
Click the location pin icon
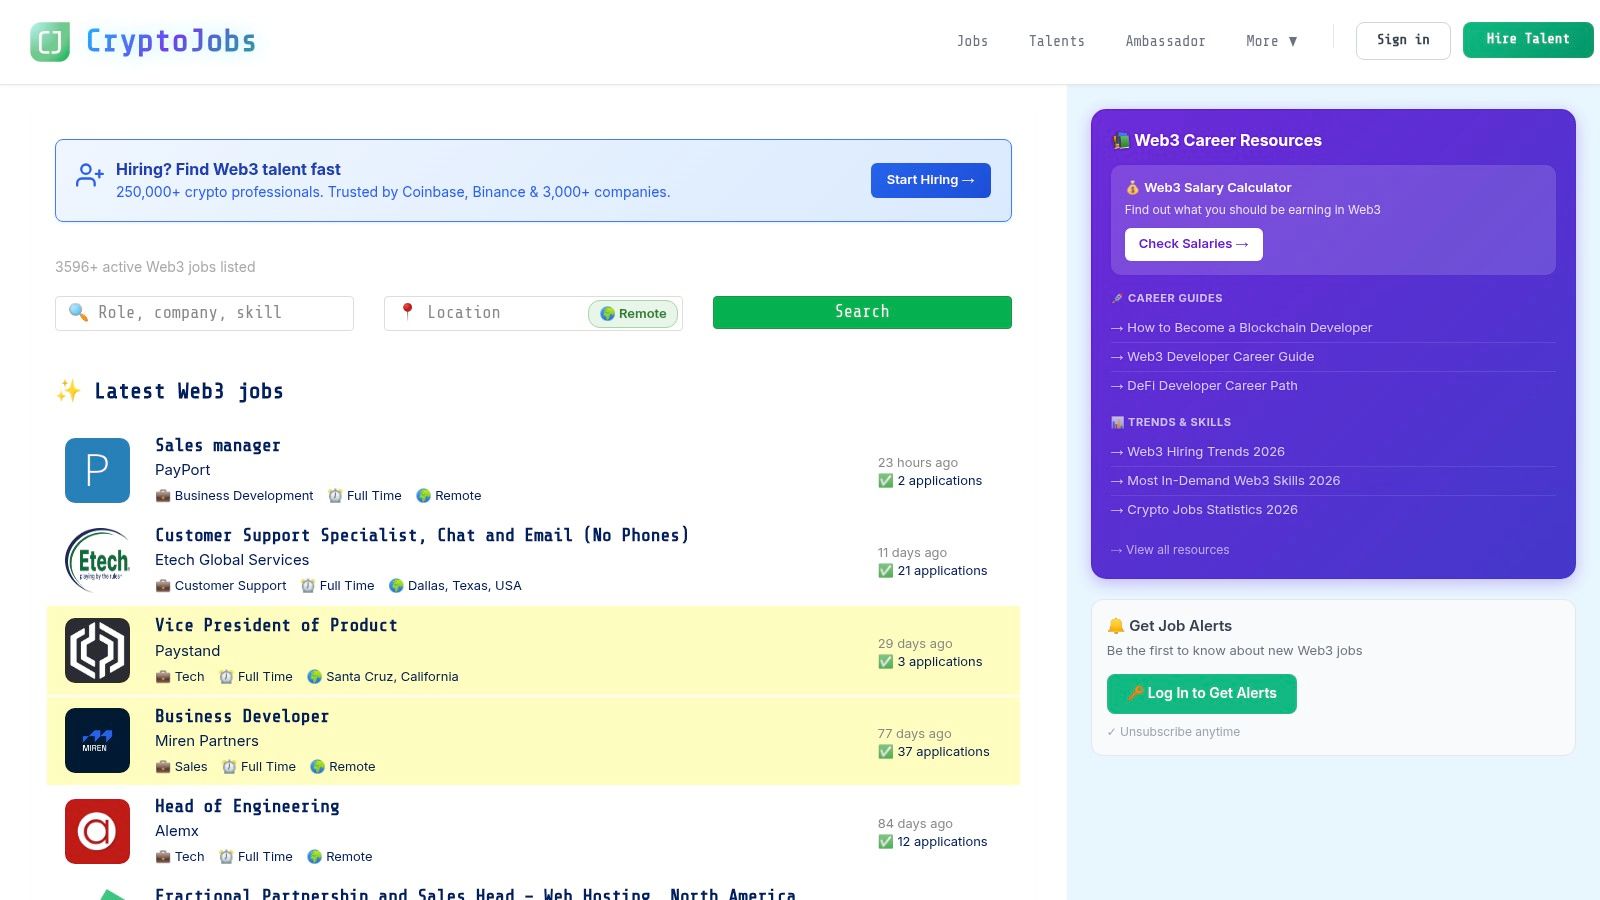click(x=407, y=312)
